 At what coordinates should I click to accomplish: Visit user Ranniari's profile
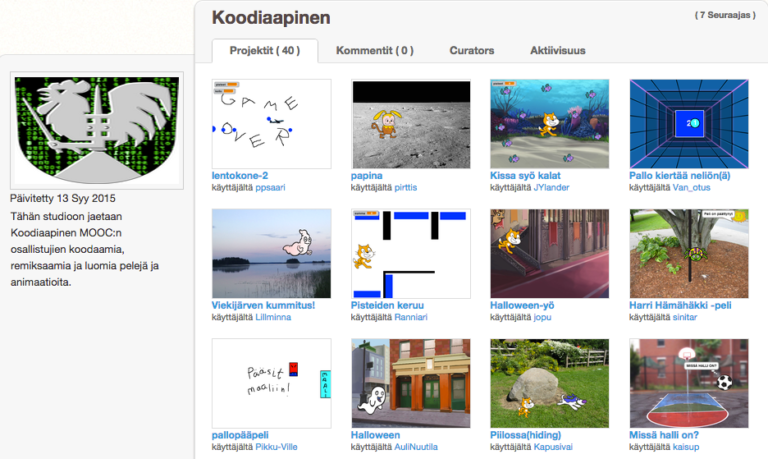click(x=411, y=317)
